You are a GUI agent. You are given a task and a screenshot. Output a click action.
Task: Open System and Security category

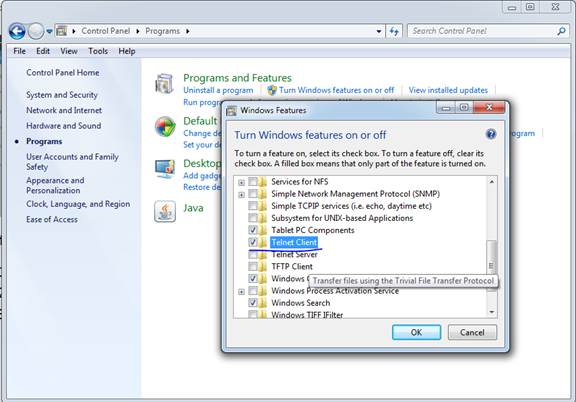[x=62, y=95]
